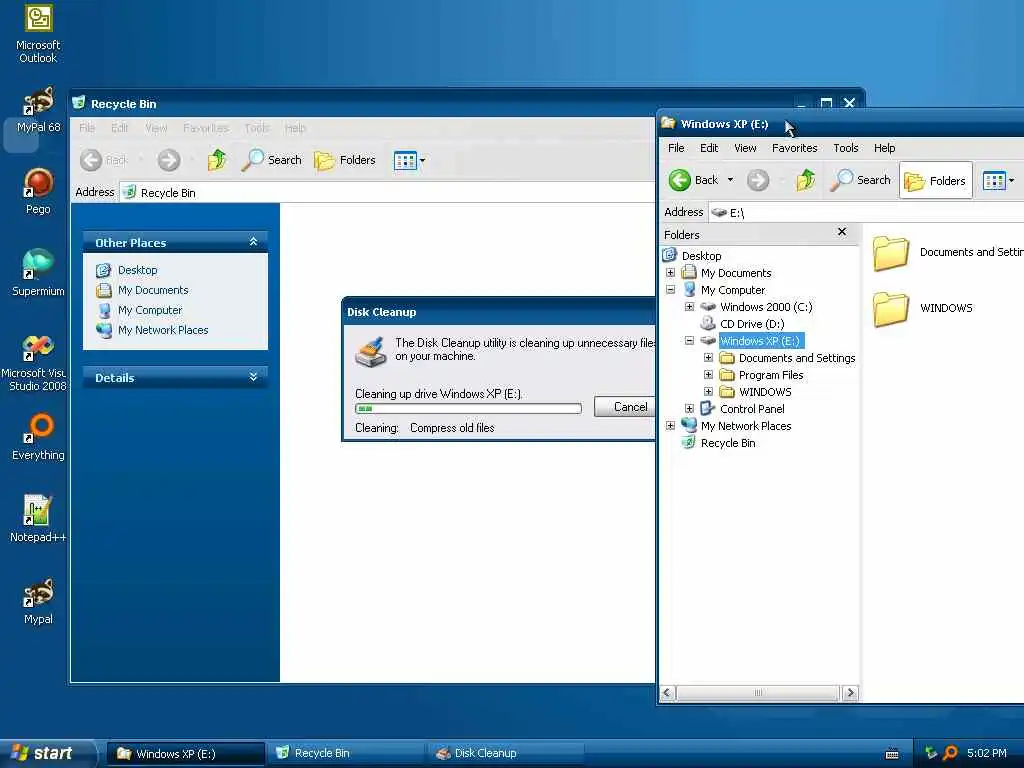The width and height of the screenshot is (1024, 768).
Task: Click Recycle Bin address bar field
Action: (388, 193)
